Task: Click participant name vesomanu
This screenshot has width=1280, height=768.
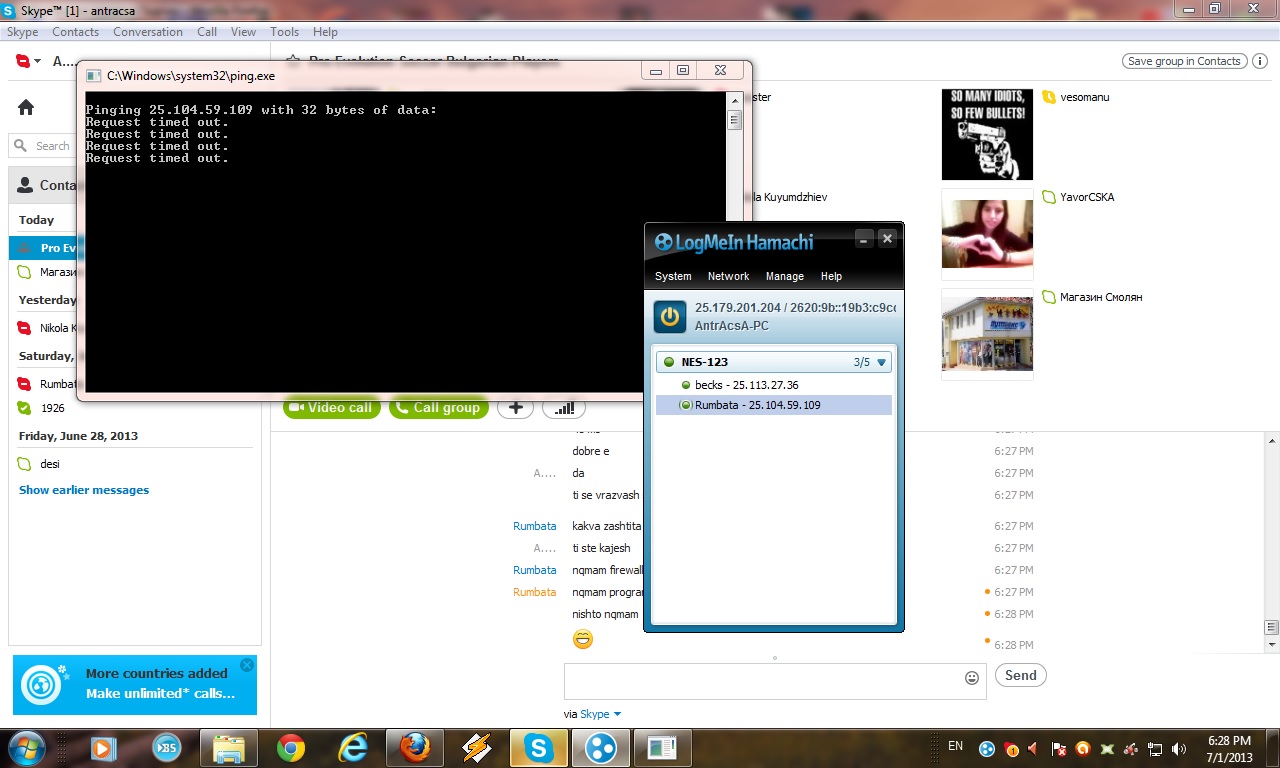Action: (x=1085, y=97)
